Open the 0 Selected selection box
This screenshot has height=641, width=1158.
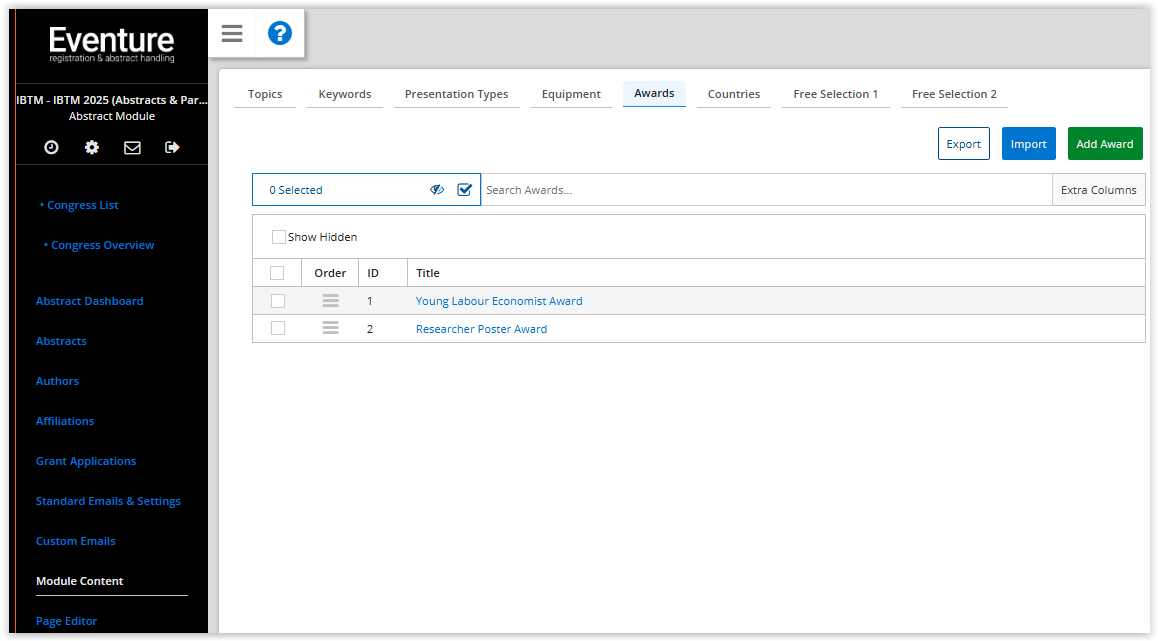(340, 190)
